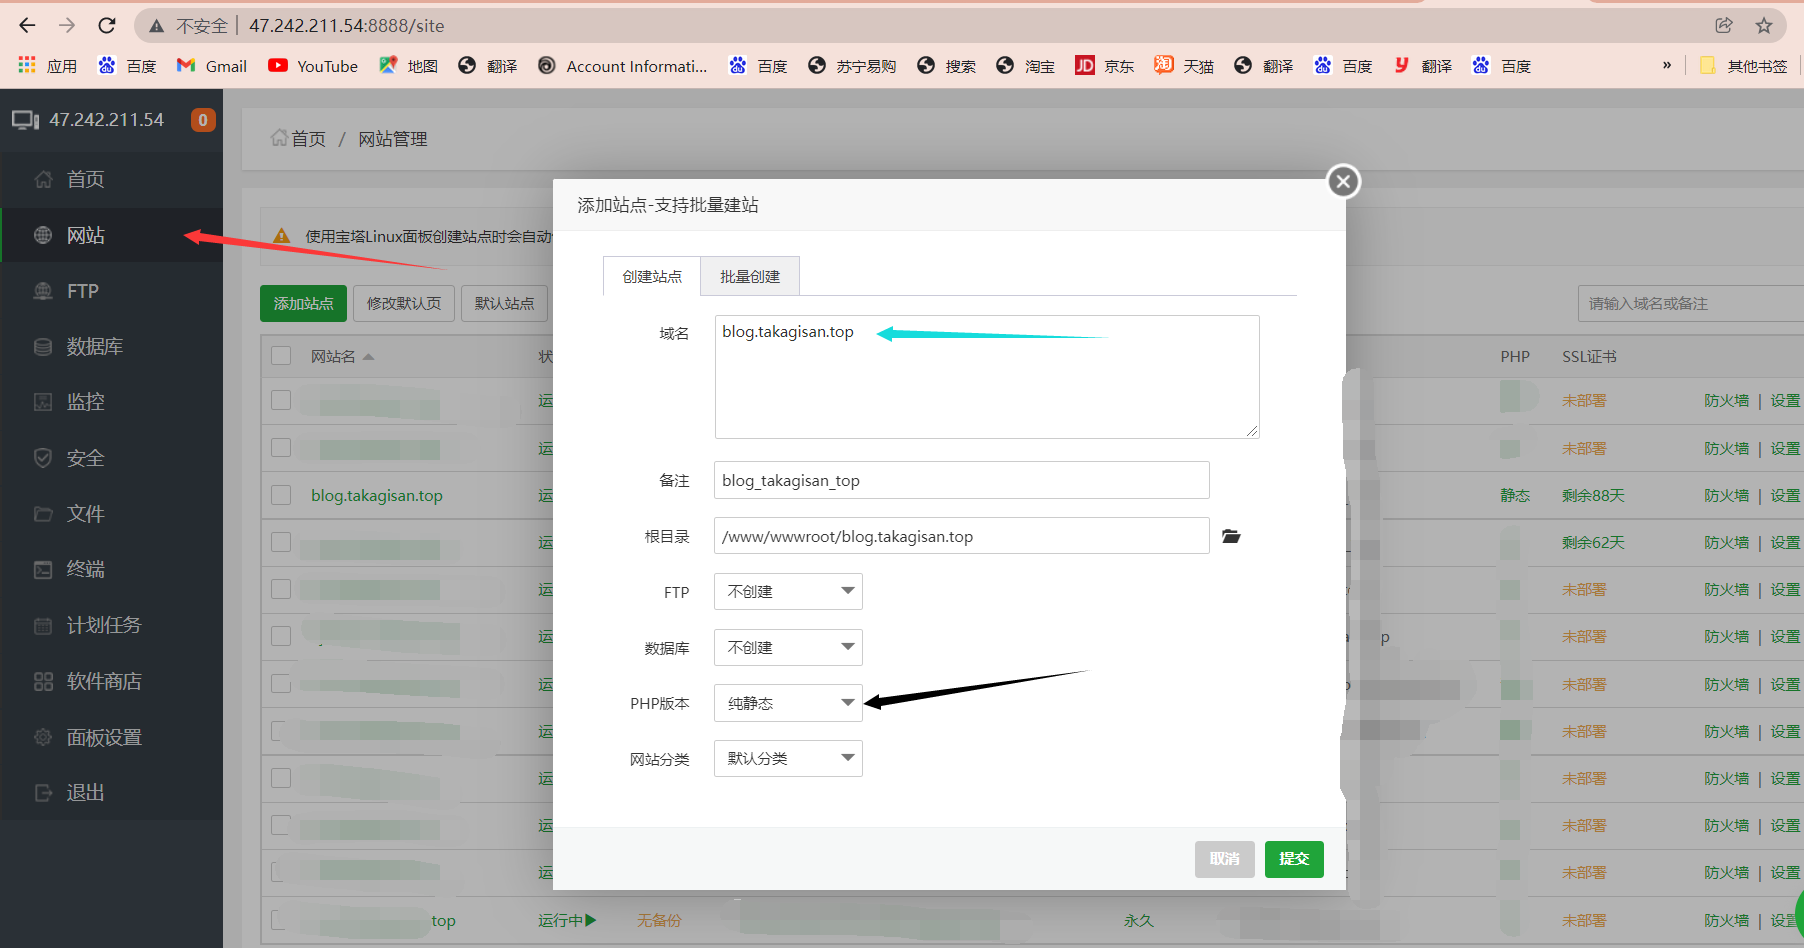Open the Account Information bookmark
The height and width of the screenshot is (948, 1804).
(622, 65)
